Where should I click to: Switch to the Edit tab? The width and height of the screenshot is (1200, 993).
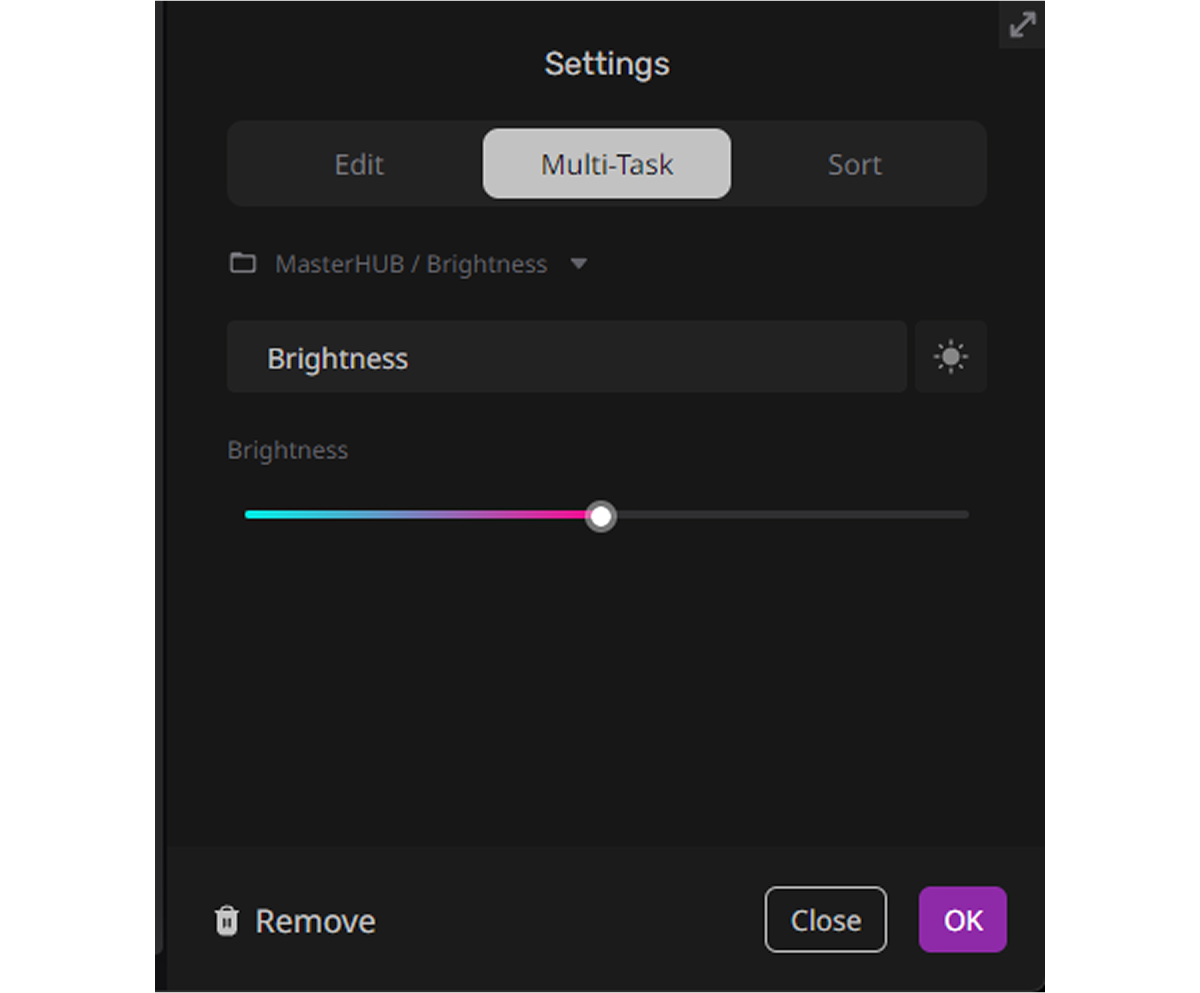coord(359,164)
